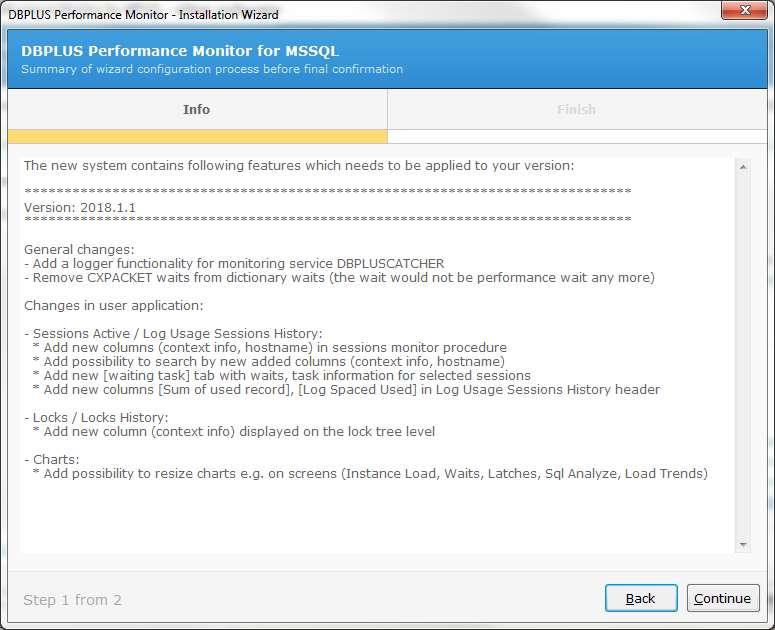775x630 pixels.
Task: Click the Back button
Action: click(641, 598)
